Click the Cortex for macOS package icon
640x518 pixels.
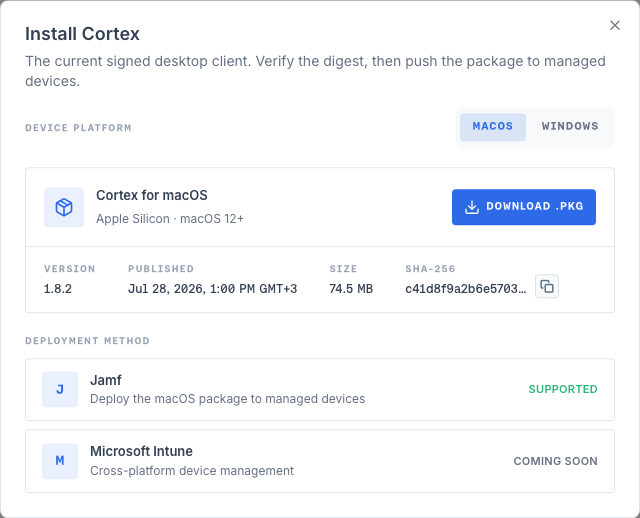[x=64, y=207]
